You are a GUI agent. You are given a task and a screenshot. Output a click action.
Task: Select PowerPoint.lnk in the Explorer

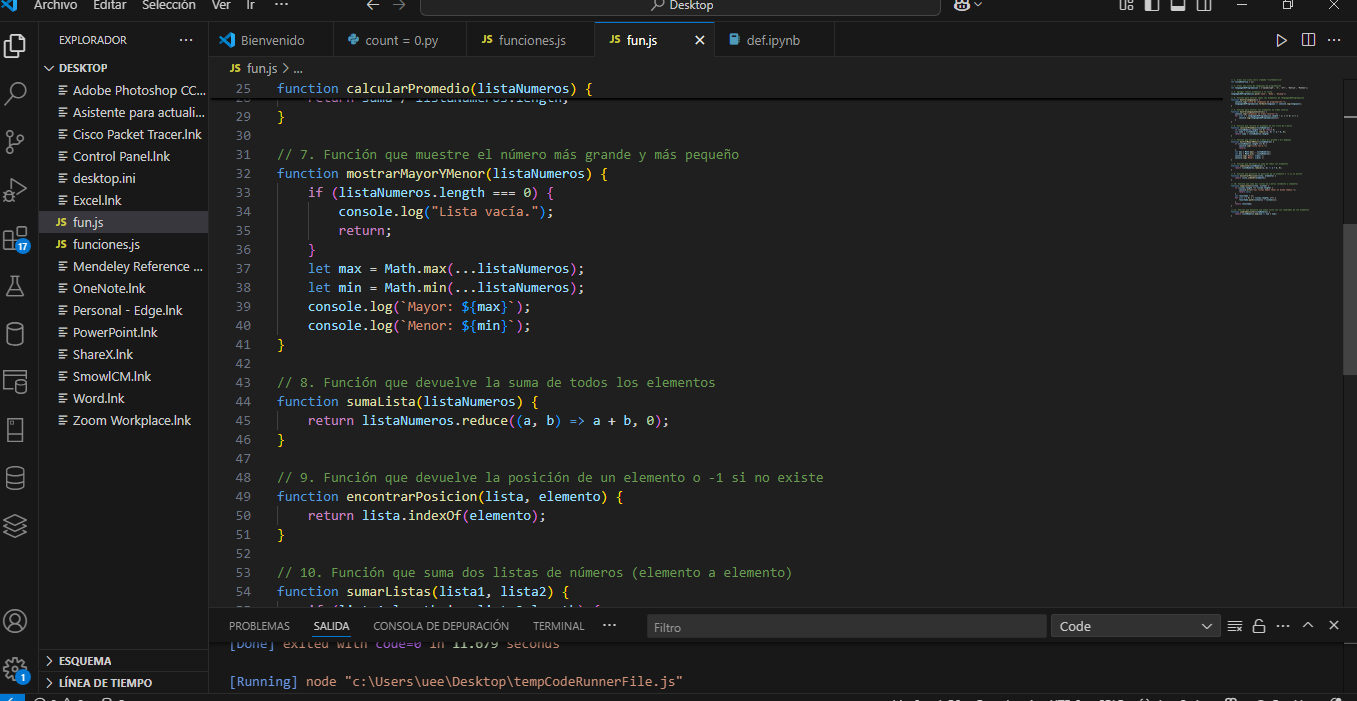[123, 332]
